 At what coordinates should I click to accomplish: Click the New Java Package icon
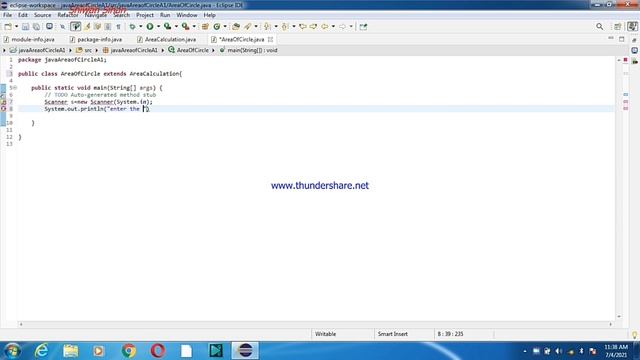(205, 27)
